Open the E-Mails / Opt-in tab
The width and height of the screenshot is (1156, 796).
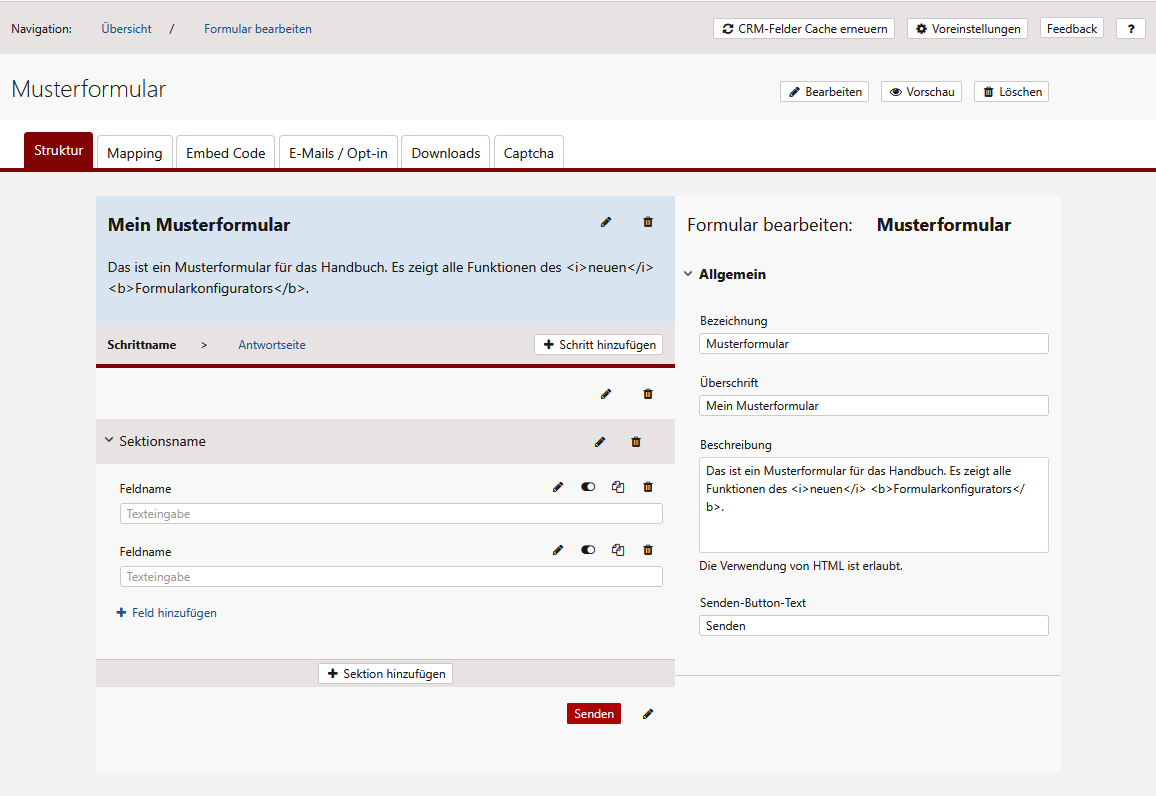point(338,153)
